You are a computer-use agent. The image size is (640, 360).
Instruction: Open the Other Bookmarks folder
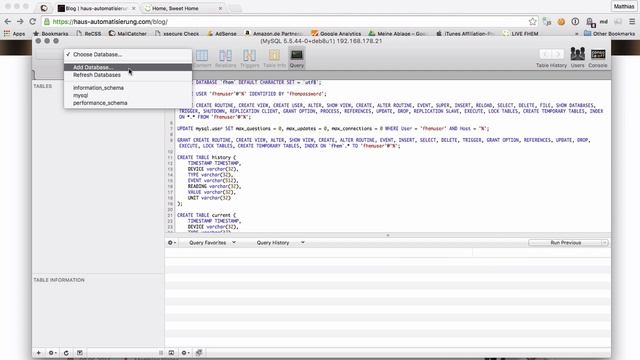point(609,33)
